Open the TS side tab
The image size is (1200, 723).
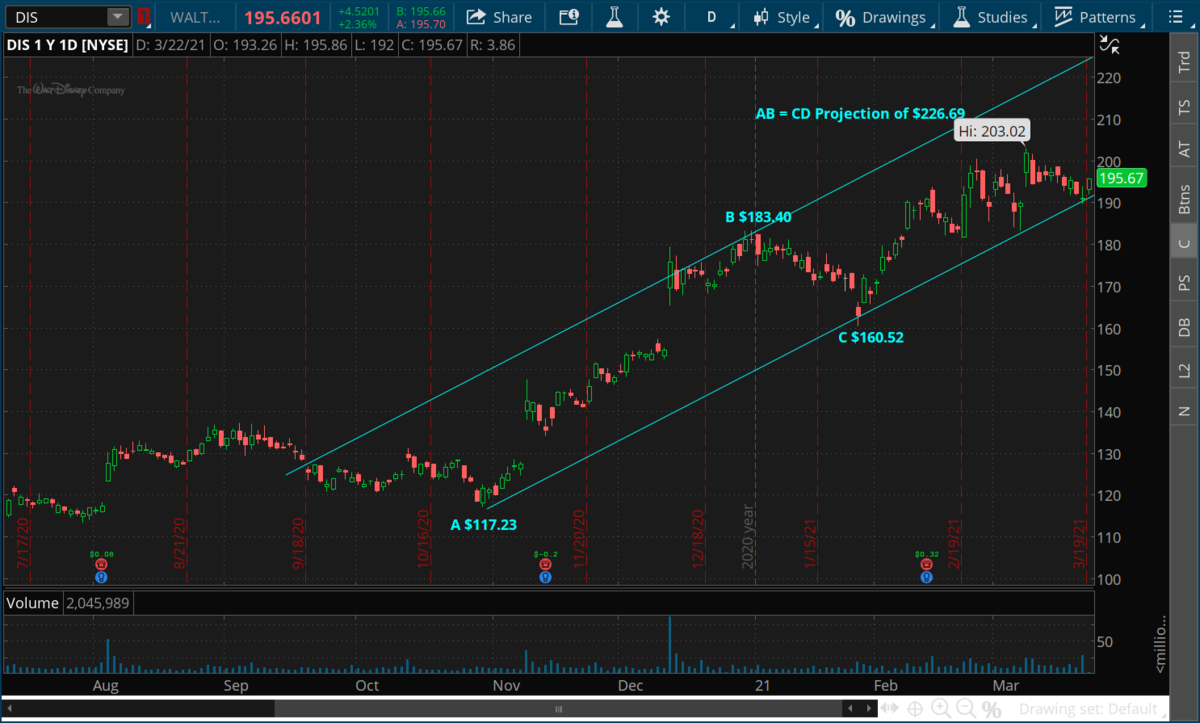tap(1184, 106)
